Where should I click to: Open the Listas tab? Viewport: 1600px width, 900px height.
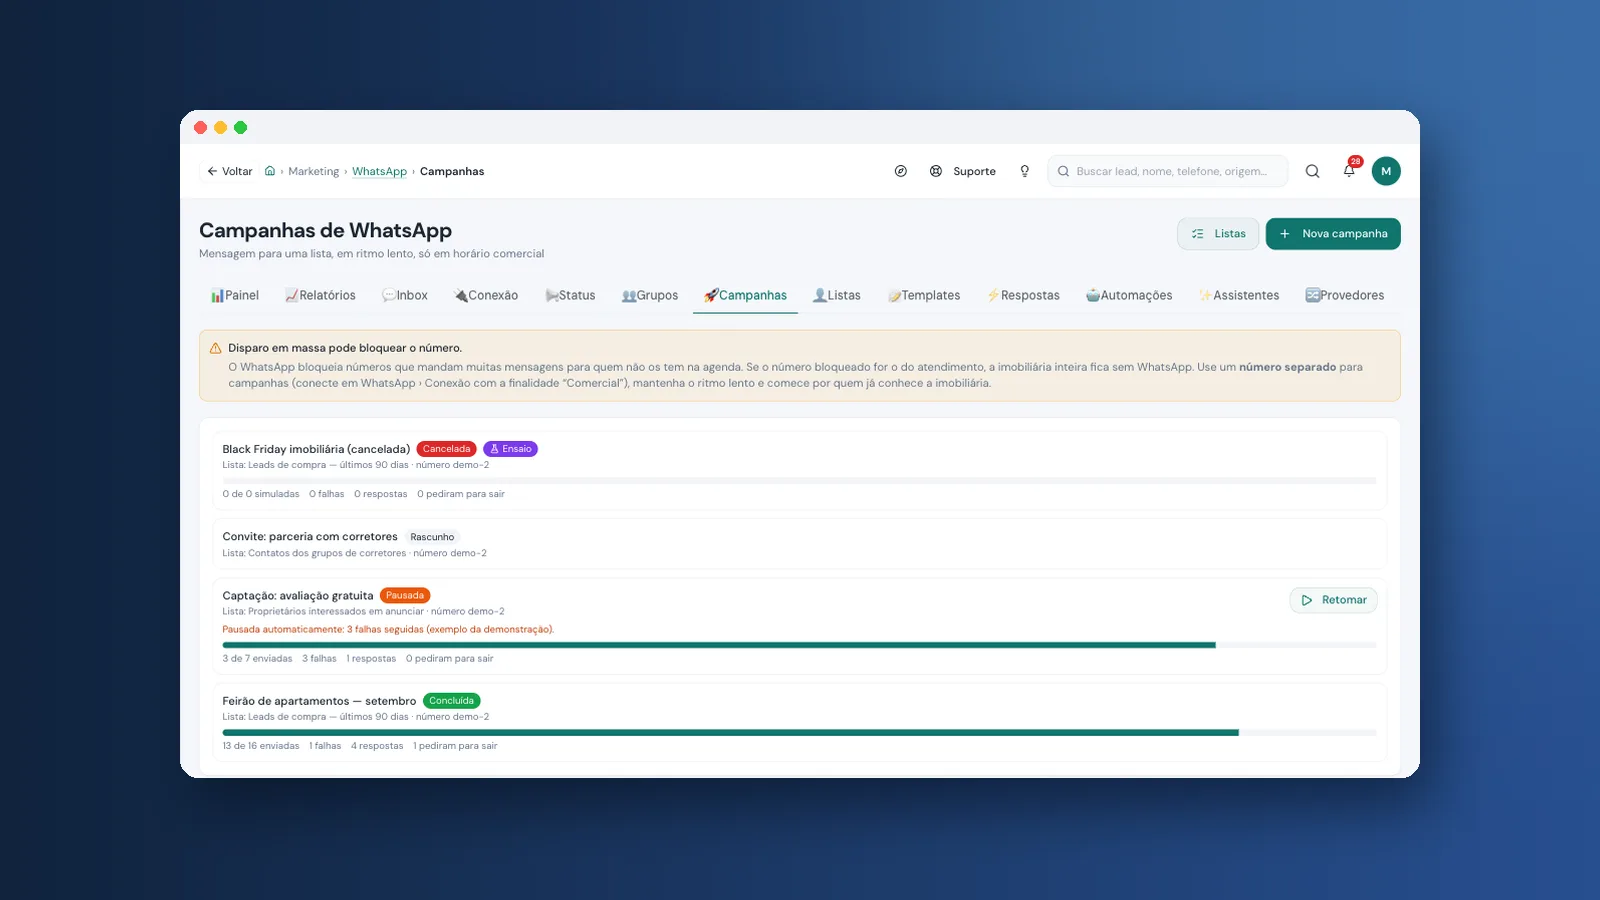click(837, 295)
